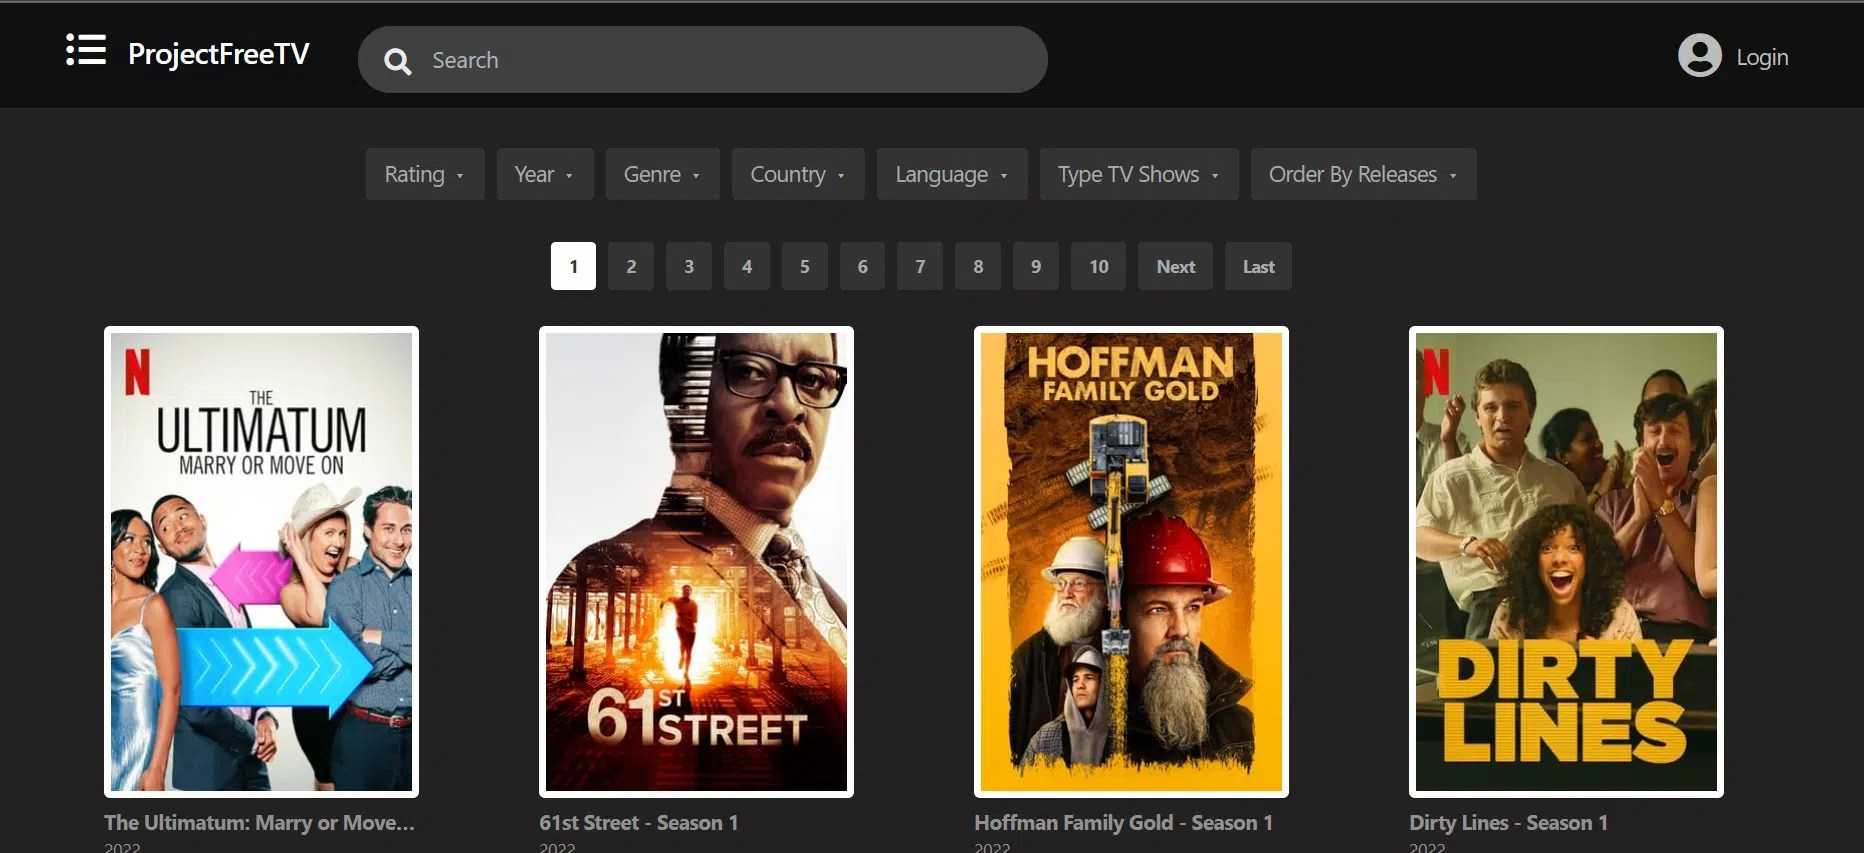1864x853 pixels.
Task: Go to page 2 of results
Action: (x=631, y=267)
